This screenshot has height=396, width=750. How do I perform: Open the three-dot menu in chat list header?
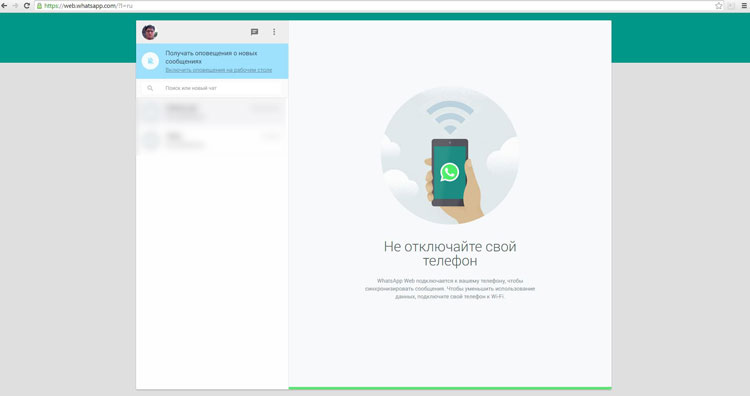point(274,32)
